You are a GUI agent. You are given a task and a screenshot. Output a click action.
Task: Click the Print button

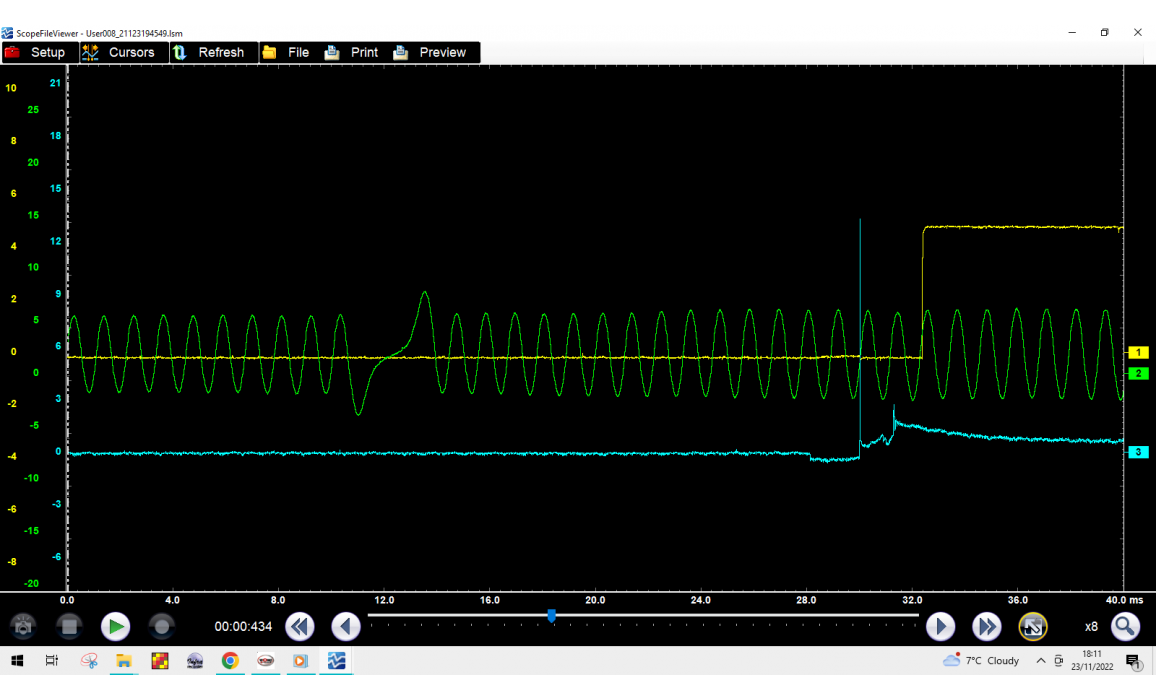[x=352, y=52]
